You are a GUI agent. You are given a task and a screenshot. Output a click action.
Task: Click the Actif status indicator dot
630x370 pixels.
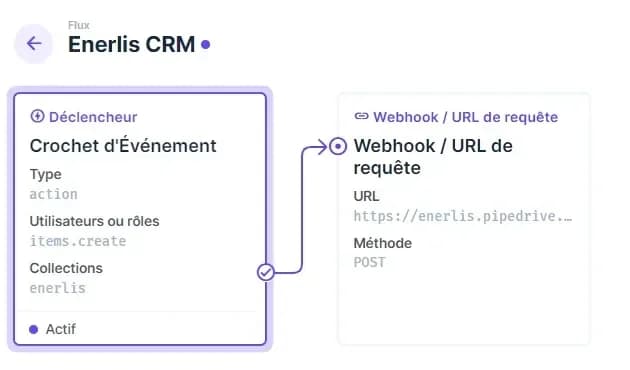point(34,329)
